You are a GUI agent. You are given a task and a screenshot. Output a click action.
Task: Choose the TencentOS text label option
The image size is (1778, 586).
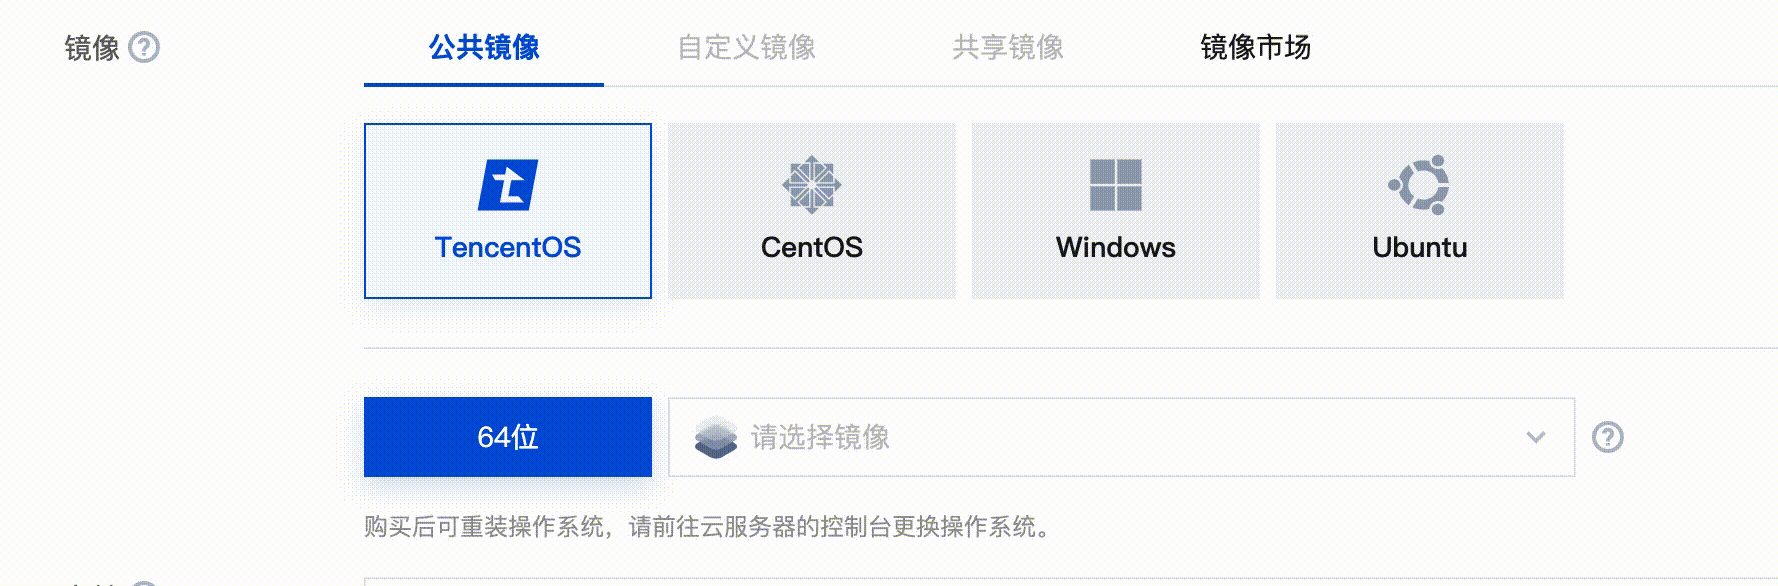[x=508, y=247]
